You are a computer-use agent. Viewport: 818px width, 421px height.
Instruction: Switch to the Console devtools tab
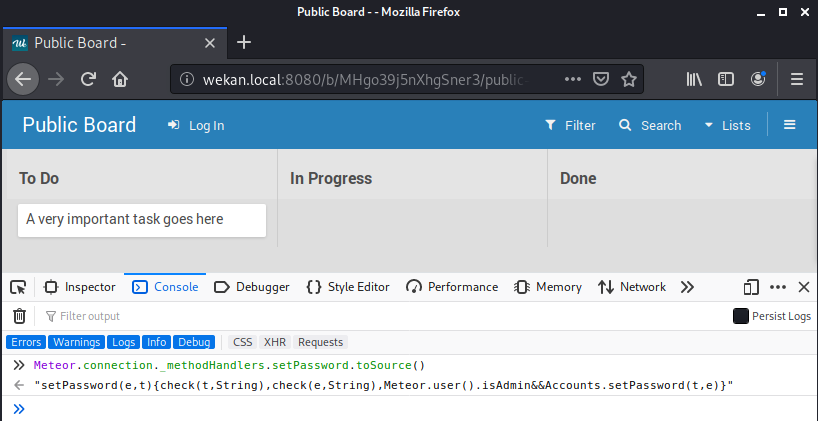165,287
